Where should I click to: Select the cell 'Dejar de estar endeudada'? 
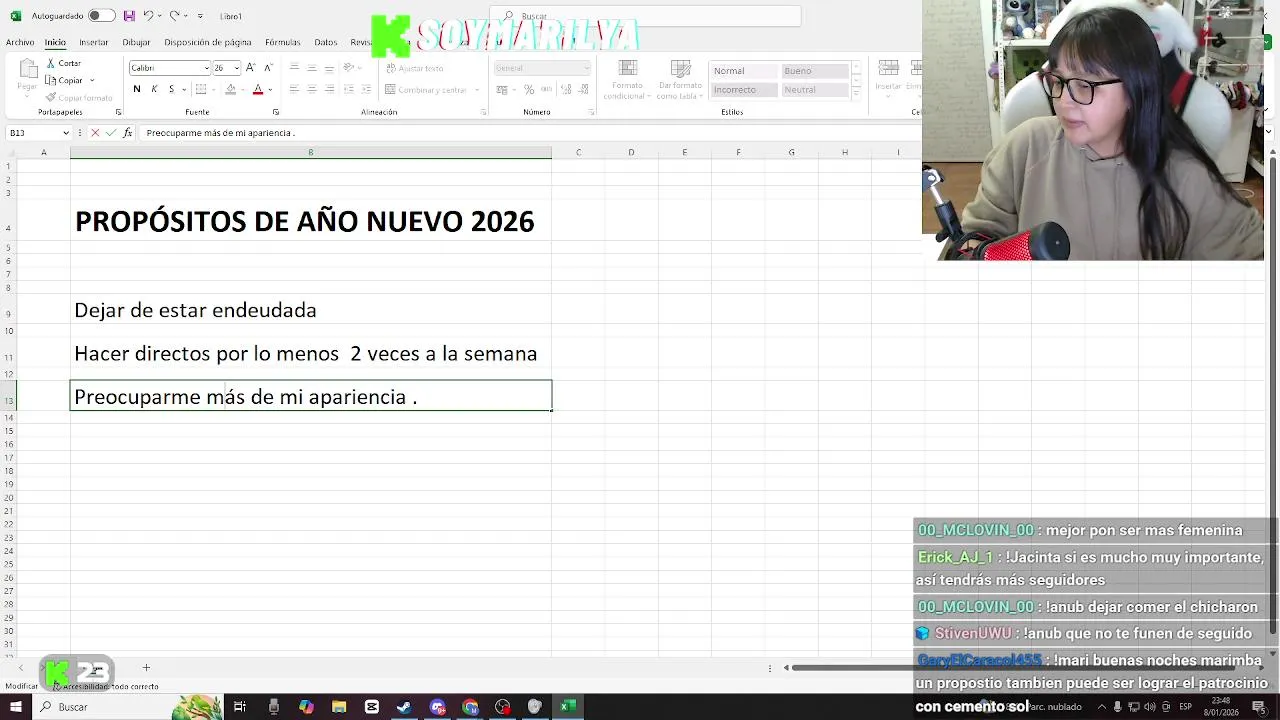pos(311,310)
